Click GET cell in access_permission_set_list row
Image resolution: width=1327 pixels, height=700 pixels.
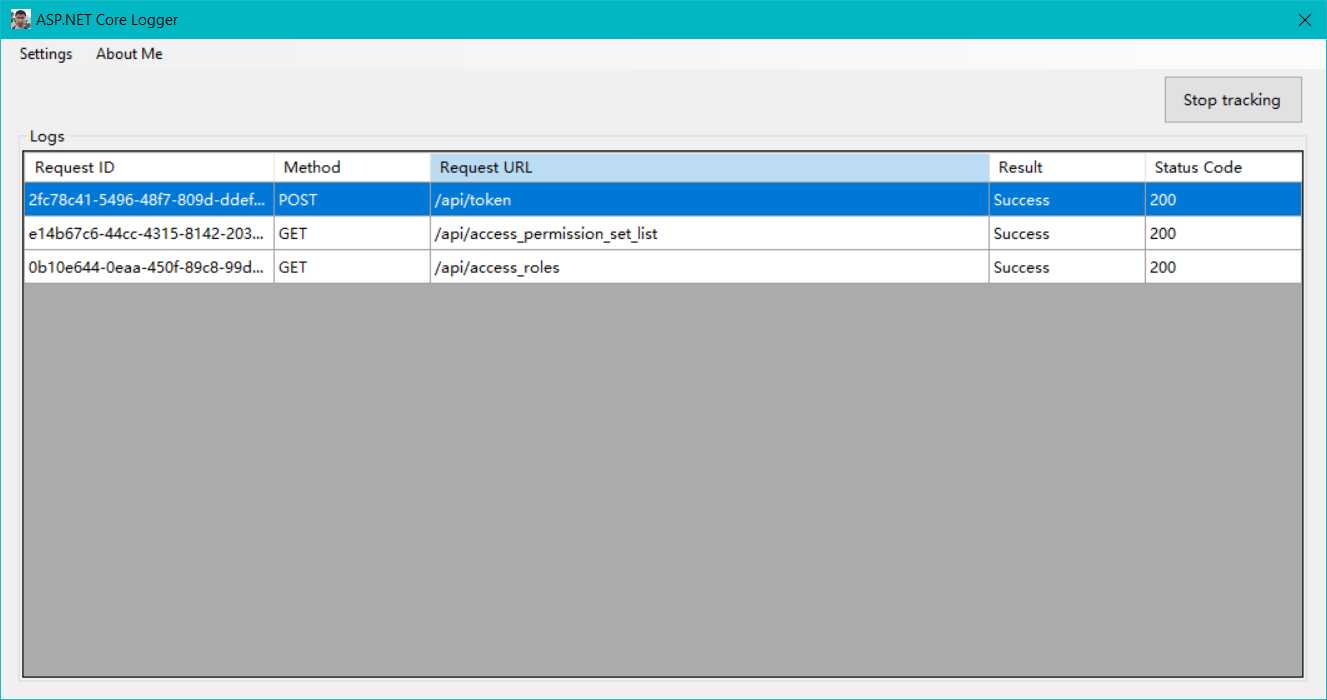pos(352,234)
